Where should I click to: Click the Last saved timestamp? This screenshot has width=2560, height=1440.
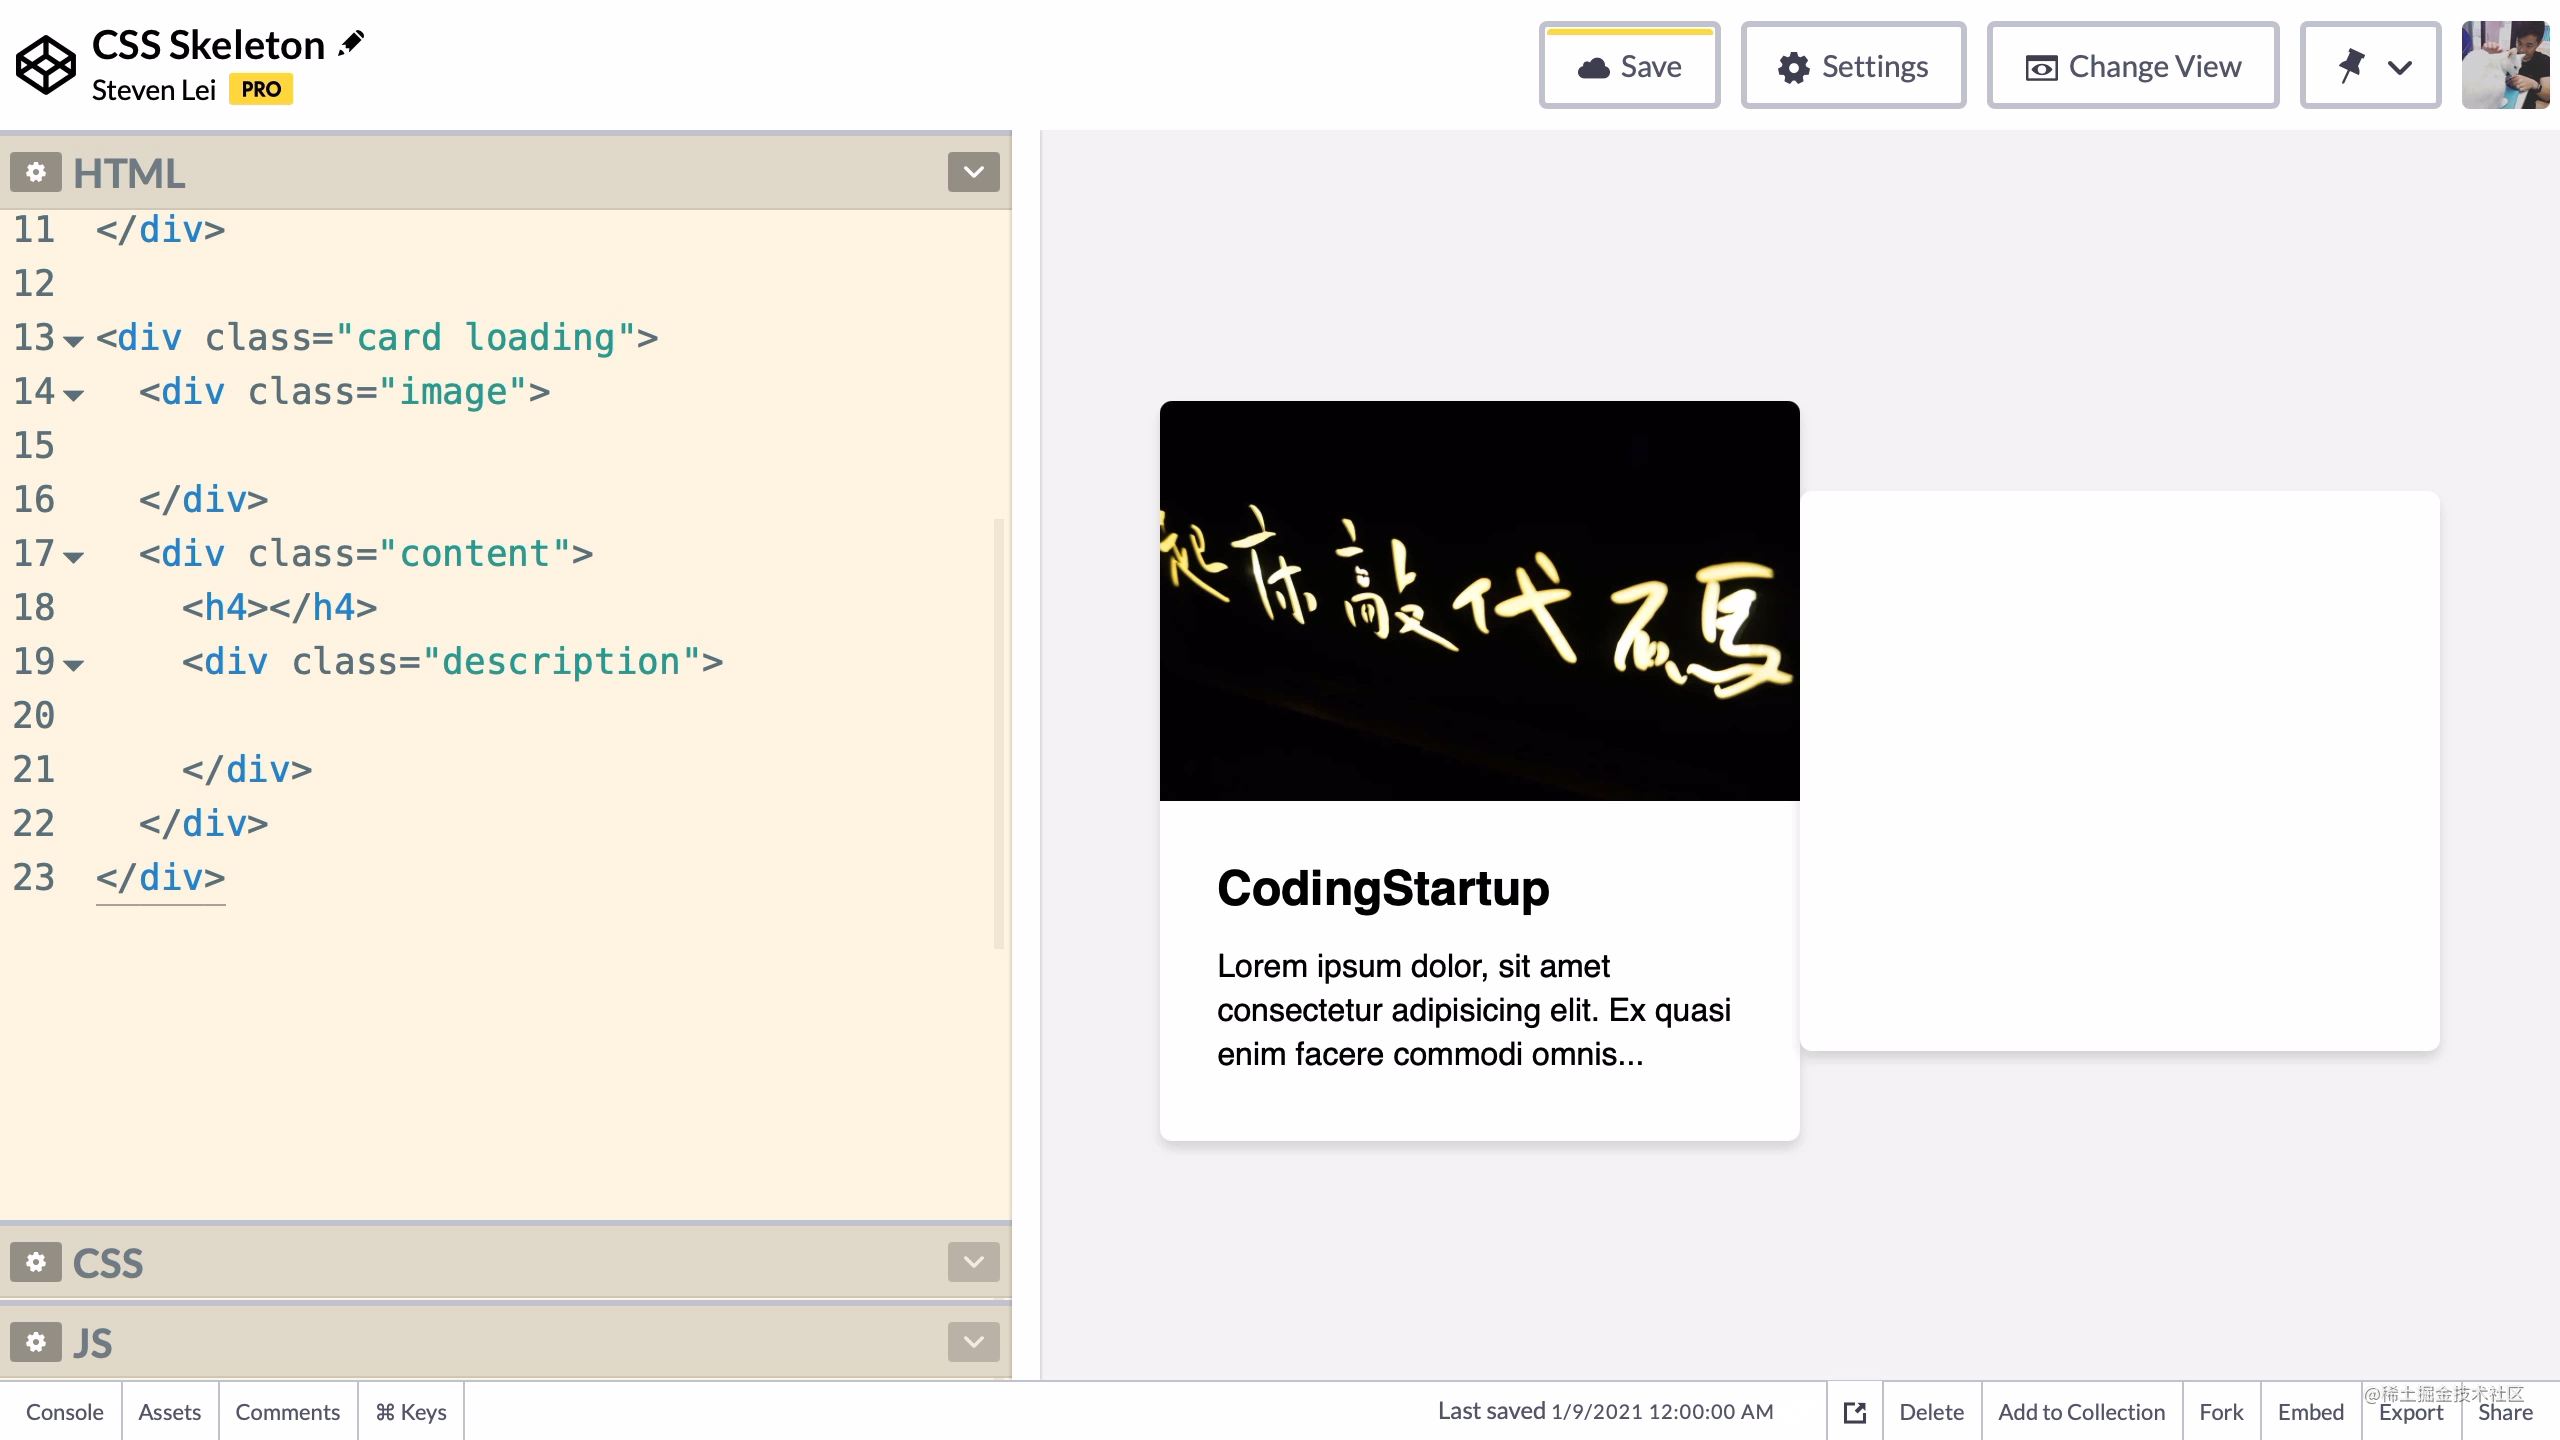(x=1605, y=1411)
